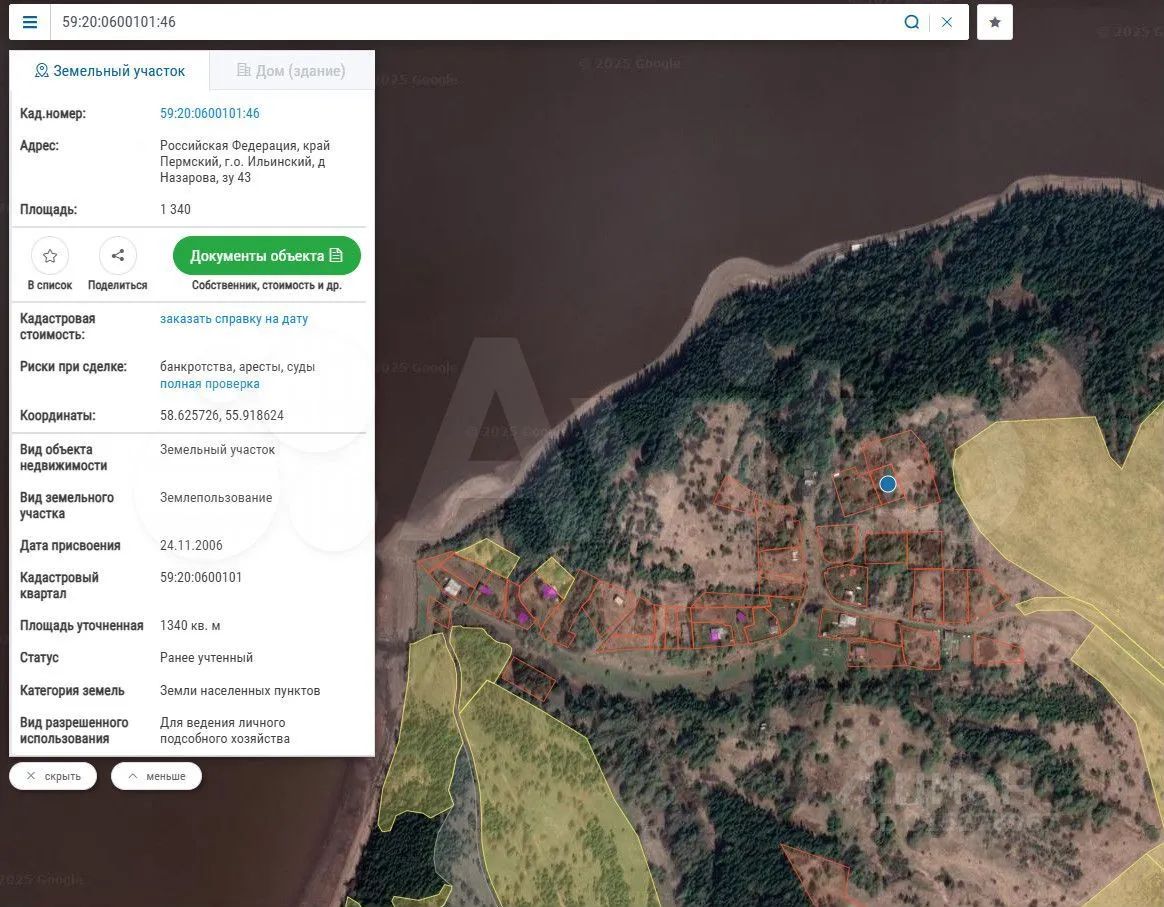The image size is (1164, 907).
Task: Clear the search field with X icon
Action: [x=947, y=22]
